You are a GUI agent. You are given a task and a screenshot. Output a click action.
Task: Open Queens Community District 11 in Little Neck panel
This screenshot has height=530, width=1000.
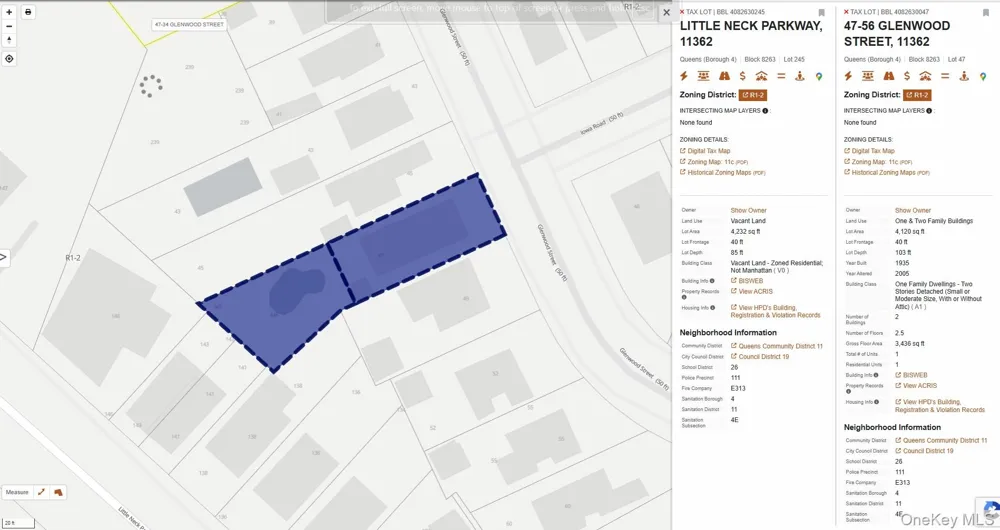777,346
